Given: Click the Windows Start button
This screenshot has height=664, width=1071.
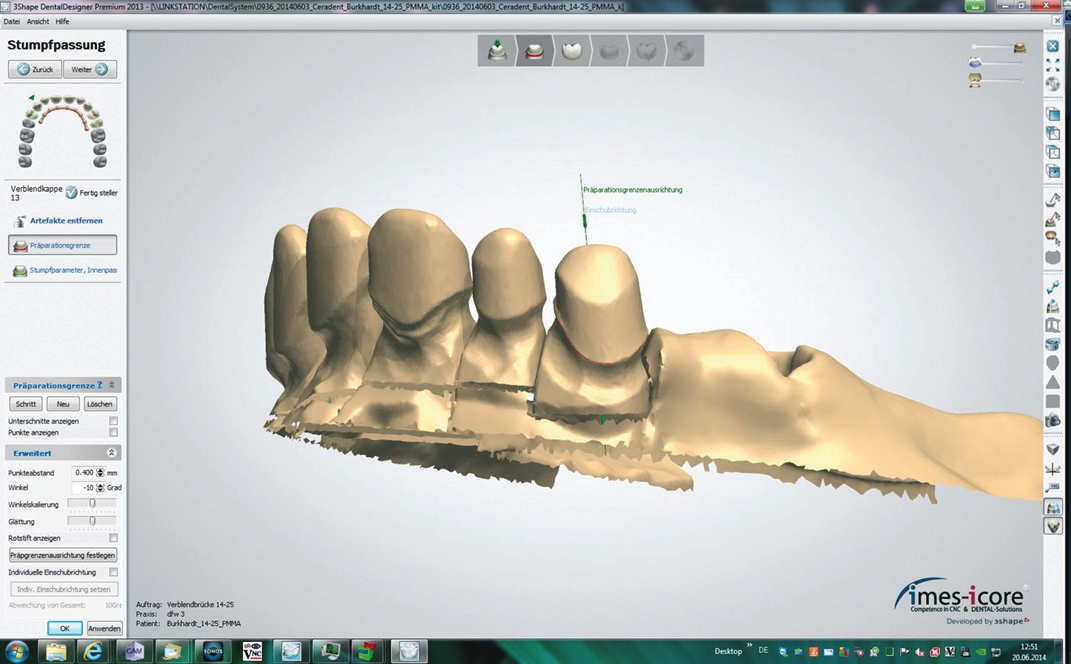Looking at the screenshot, I should tap(16, 651).
